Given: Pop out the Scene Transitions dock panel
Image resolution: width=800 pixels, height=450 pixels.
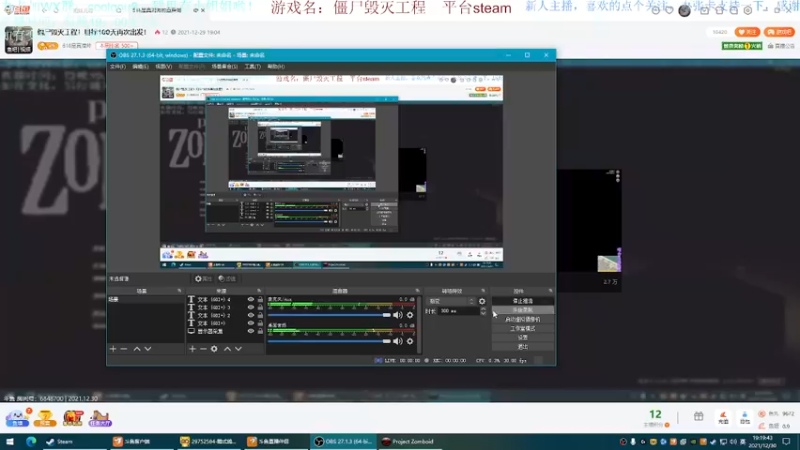Looking at the screenshot, I should (483, 291).
